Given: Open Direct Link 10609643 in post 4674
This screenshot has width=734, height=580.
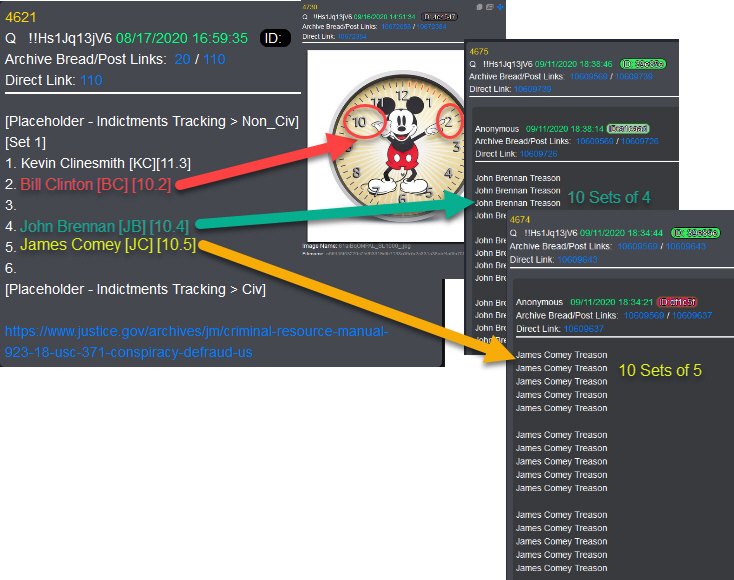Looking at the screenshot, I should (x=577, y=259).
